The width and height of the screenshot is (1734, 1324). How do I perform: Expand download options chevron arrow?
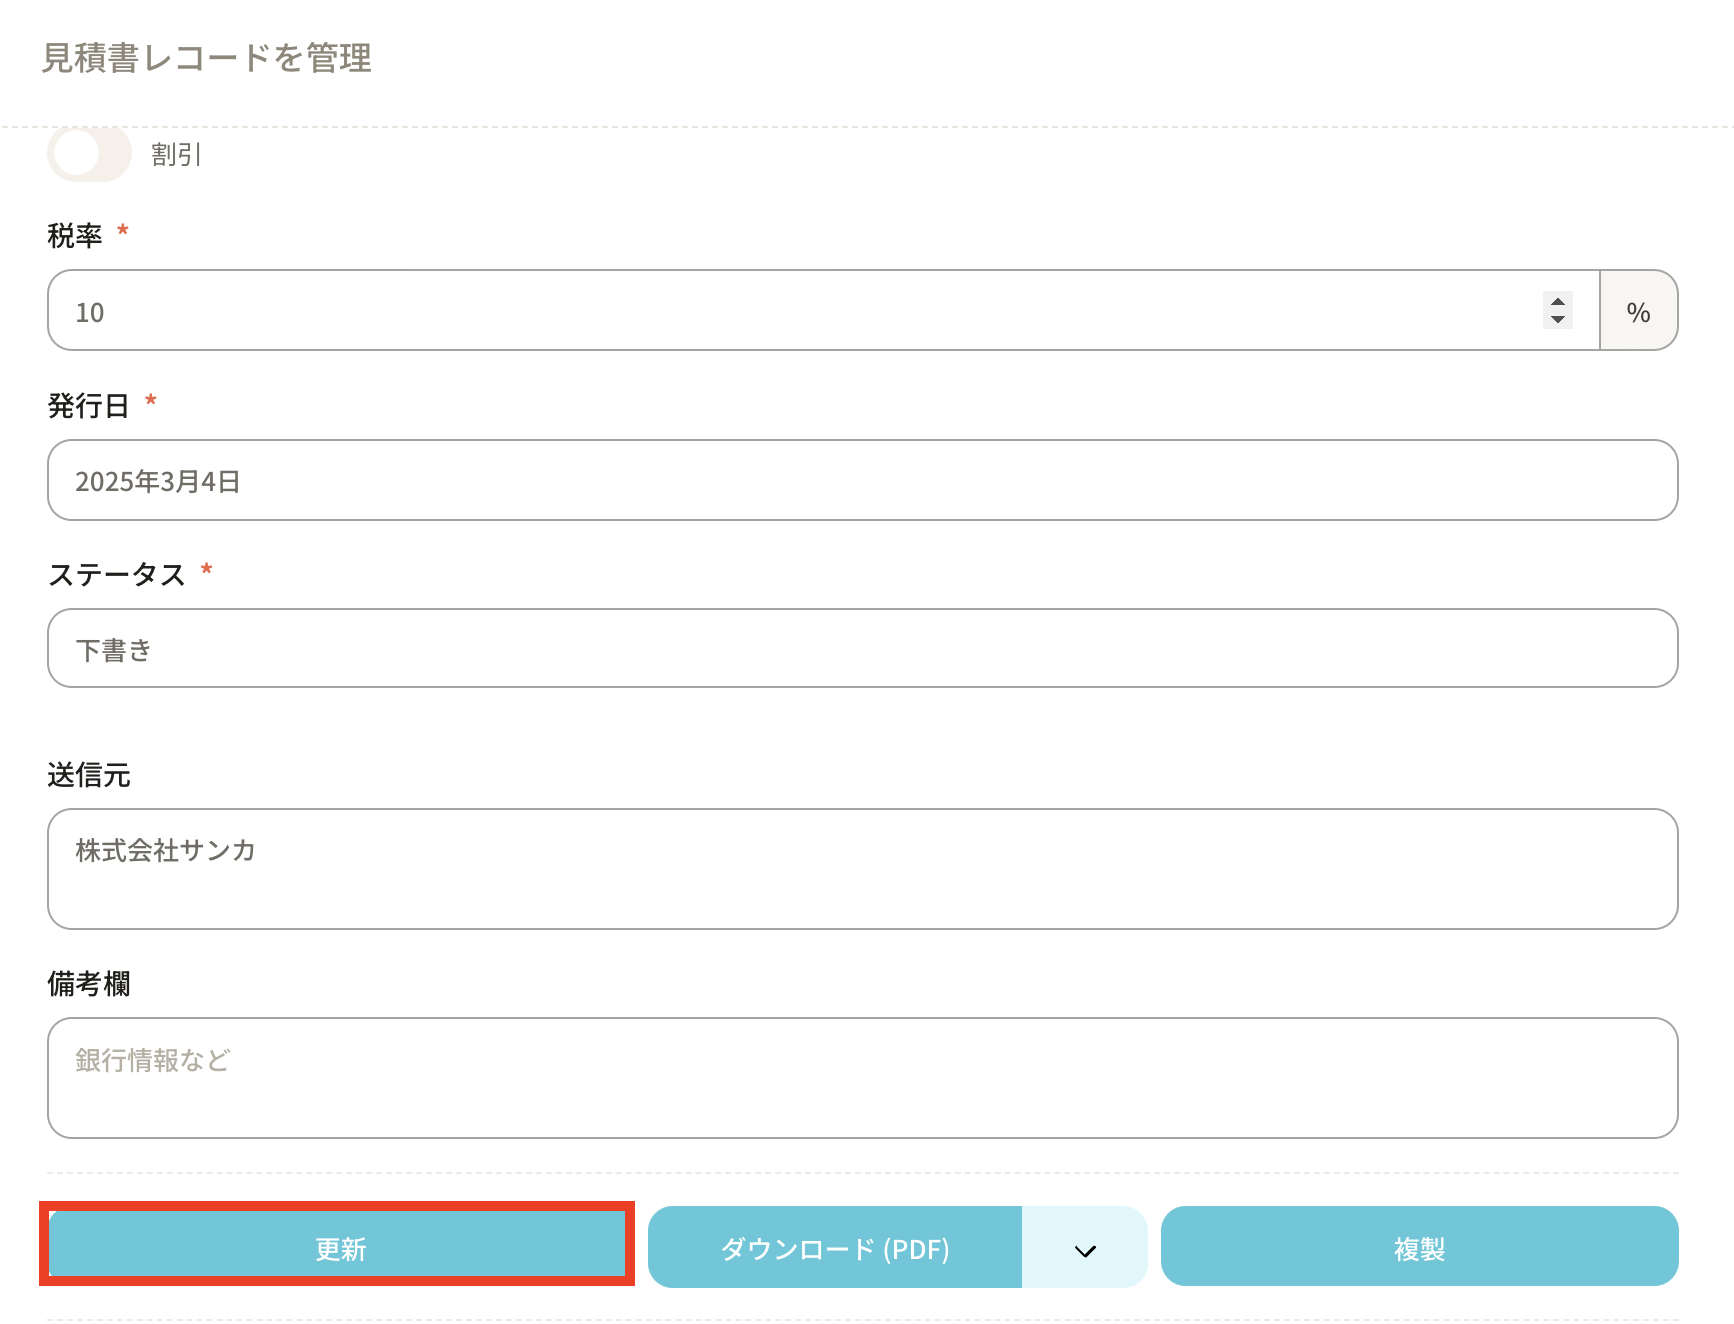coord(1085,1249)
